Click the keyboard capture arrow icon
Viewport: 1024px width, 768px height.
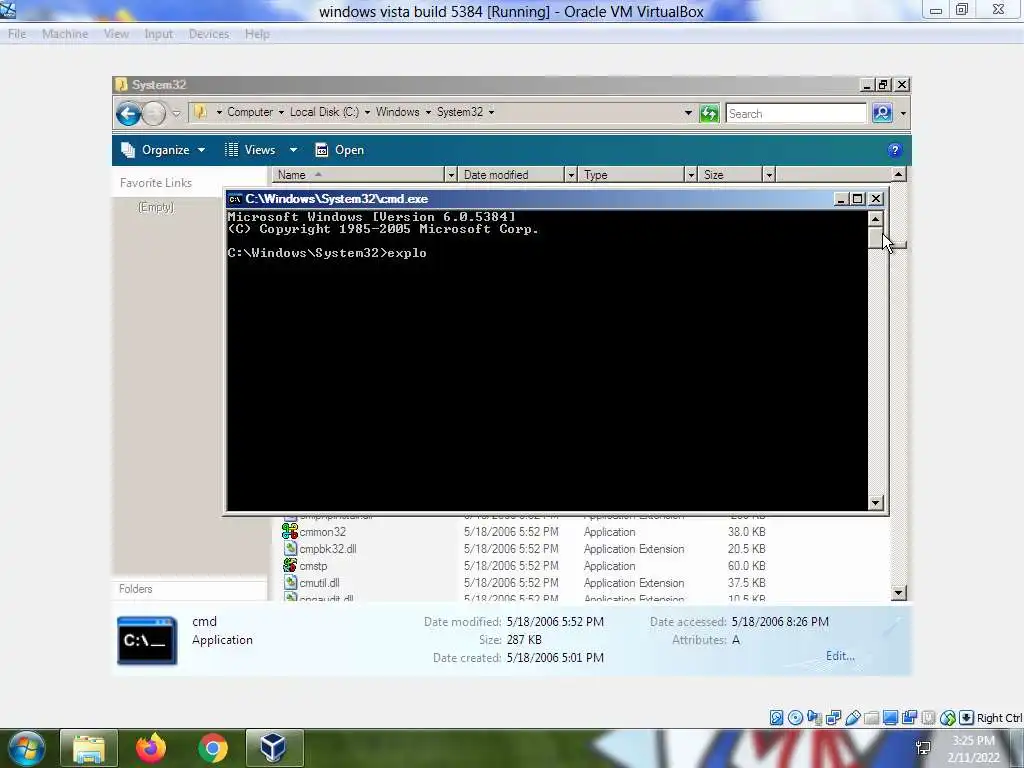click(x=967, y=718)
